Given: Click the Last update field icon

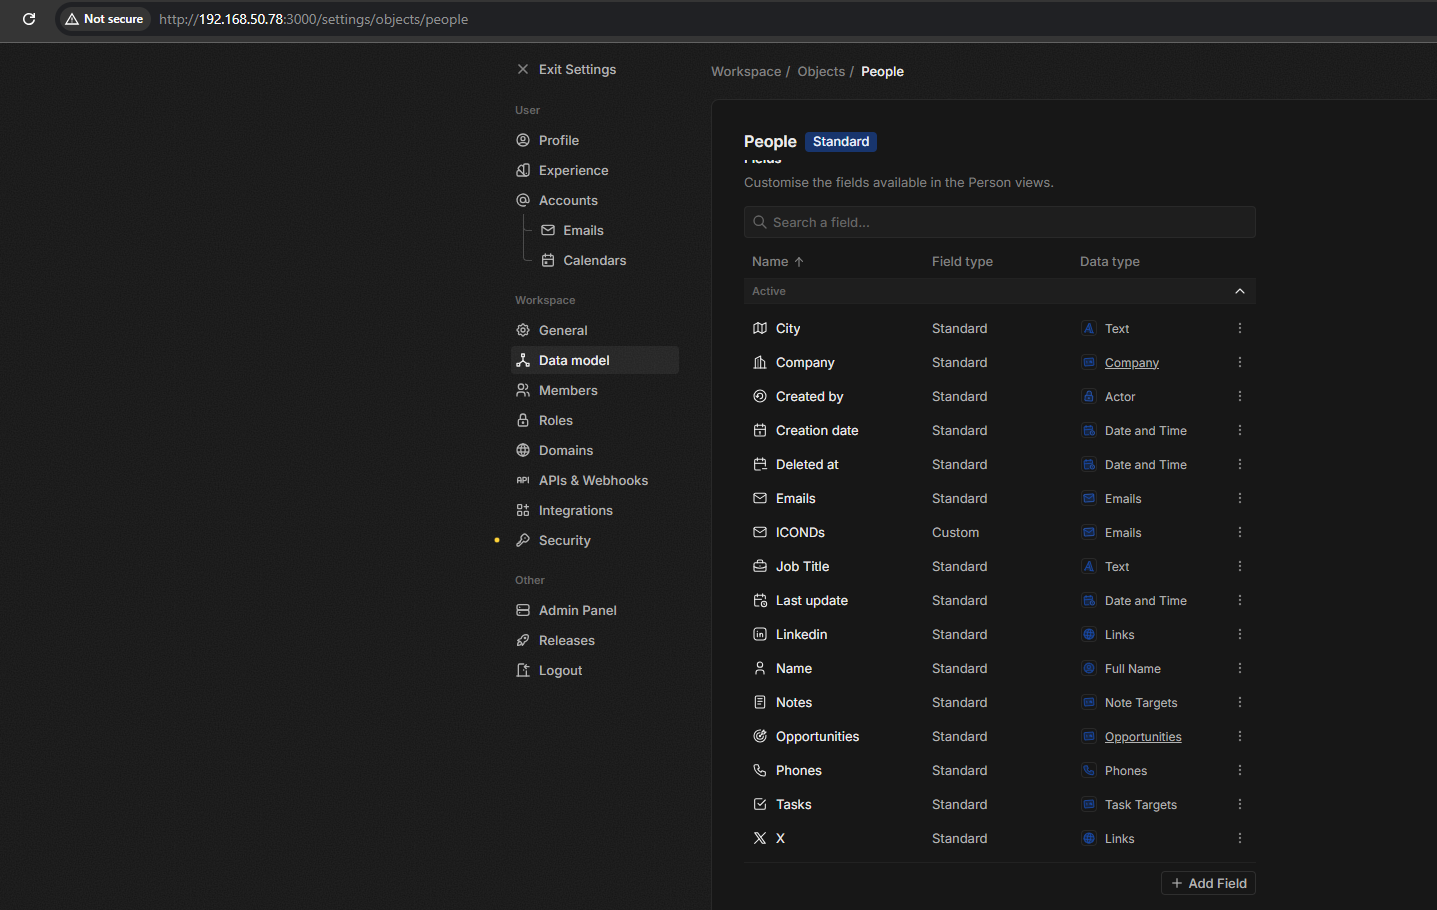Looking at the screenshot, I should pos(760,600).
